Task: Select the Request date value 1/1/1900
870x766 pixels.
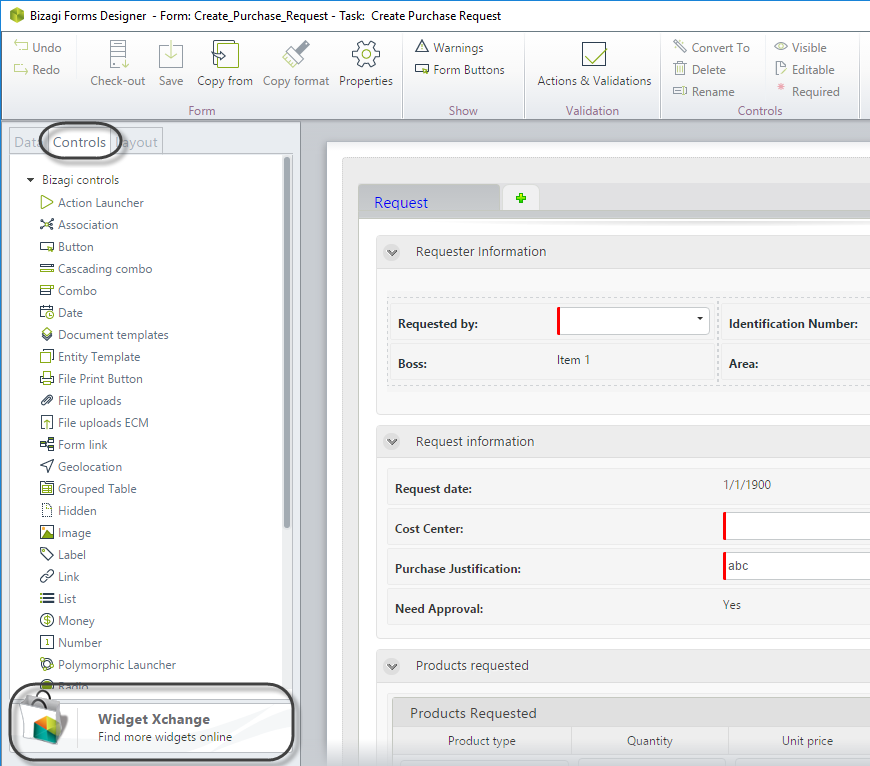Action: pos(747,485)
